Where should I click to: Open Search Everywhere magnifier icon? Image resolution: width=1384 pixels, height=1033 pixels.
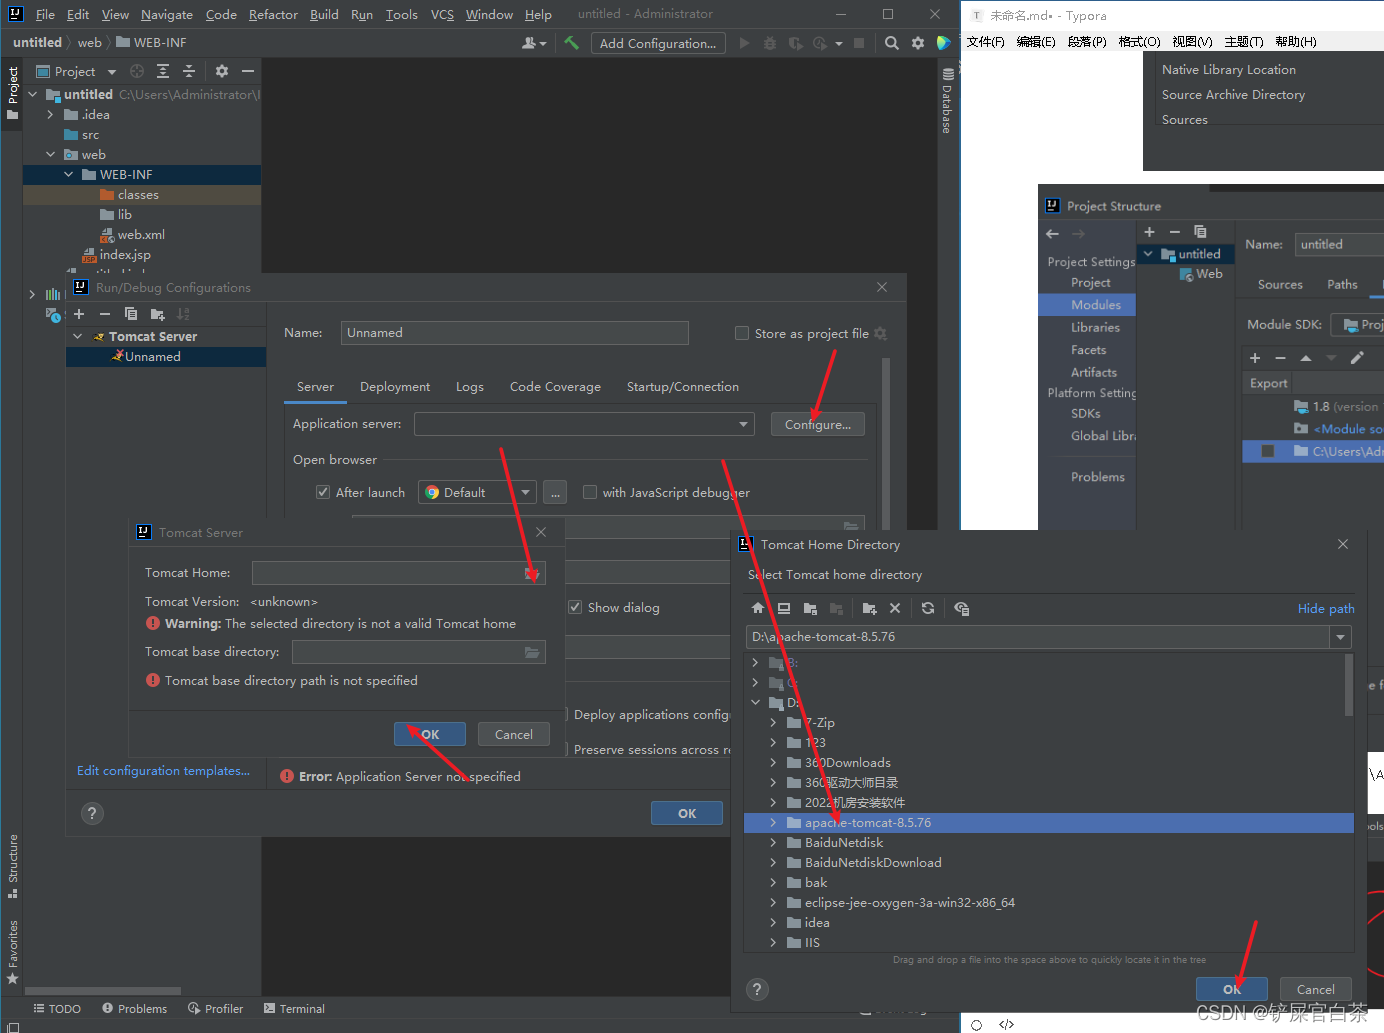(x=891, y=43)
